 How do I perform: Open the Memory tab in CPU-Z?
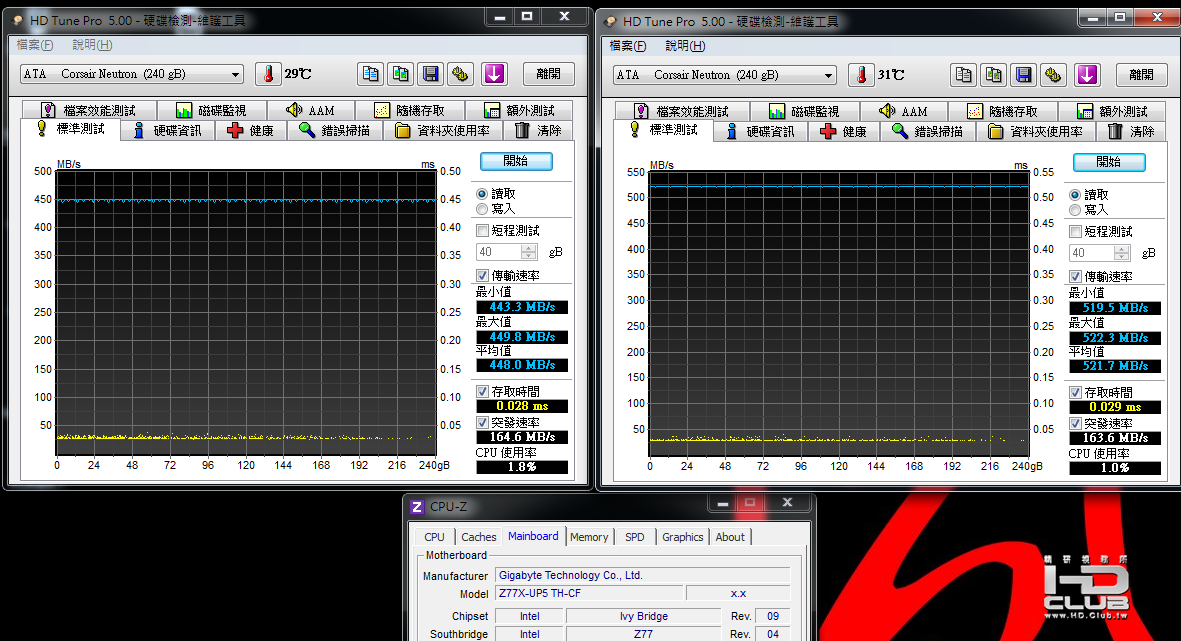pos(589,536)
